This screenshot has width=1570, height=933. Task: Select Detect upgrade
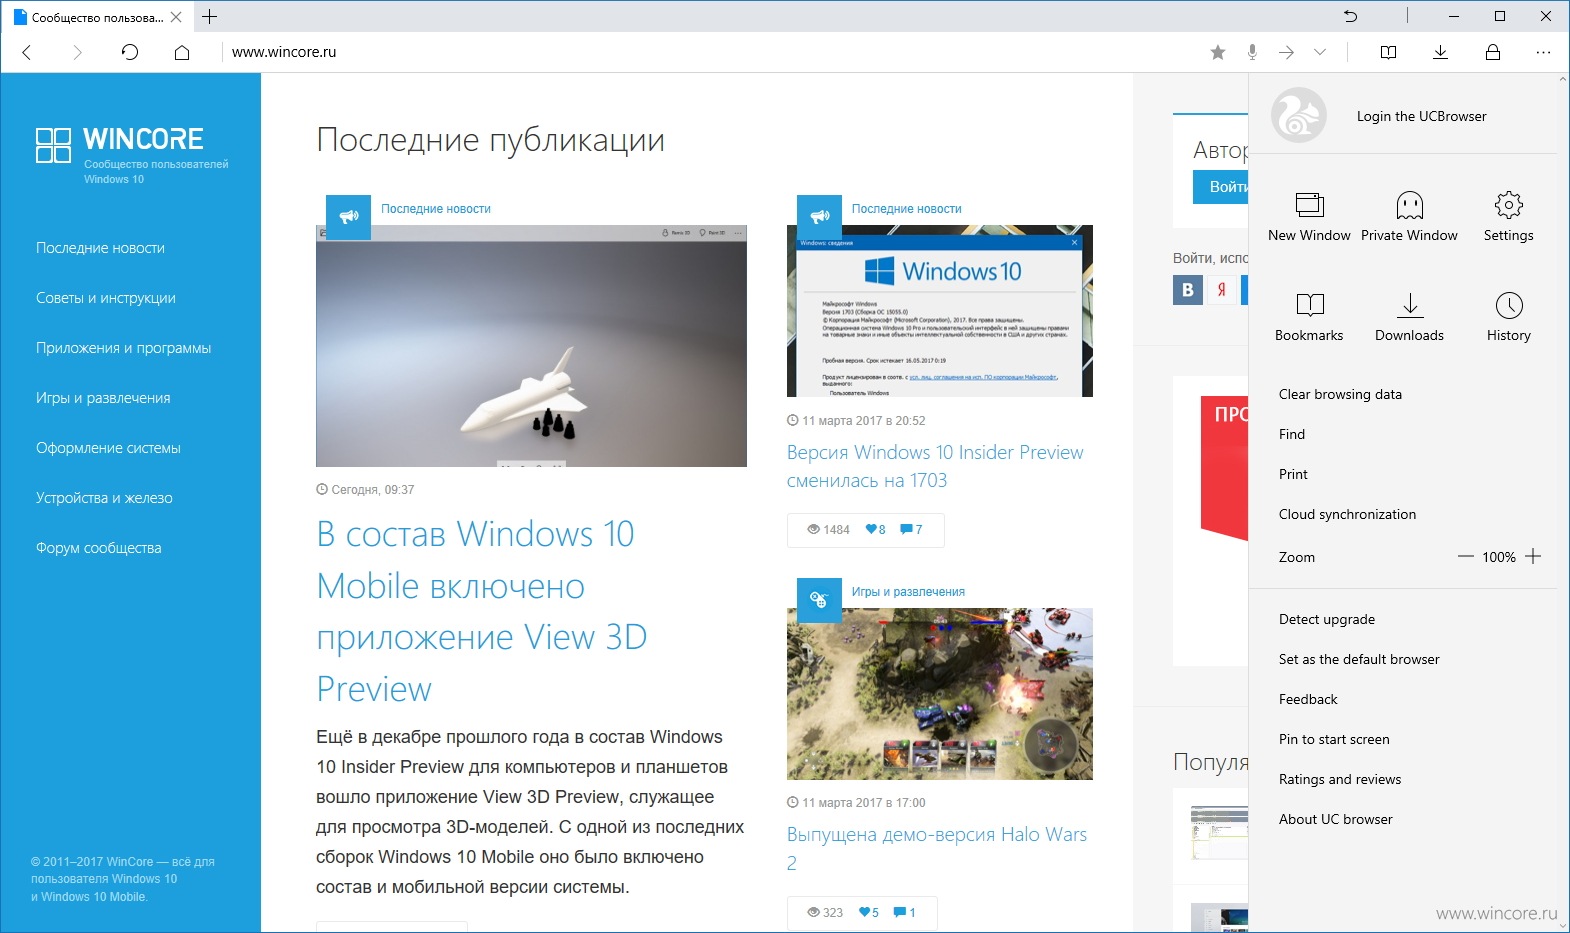pos(1327,619)
